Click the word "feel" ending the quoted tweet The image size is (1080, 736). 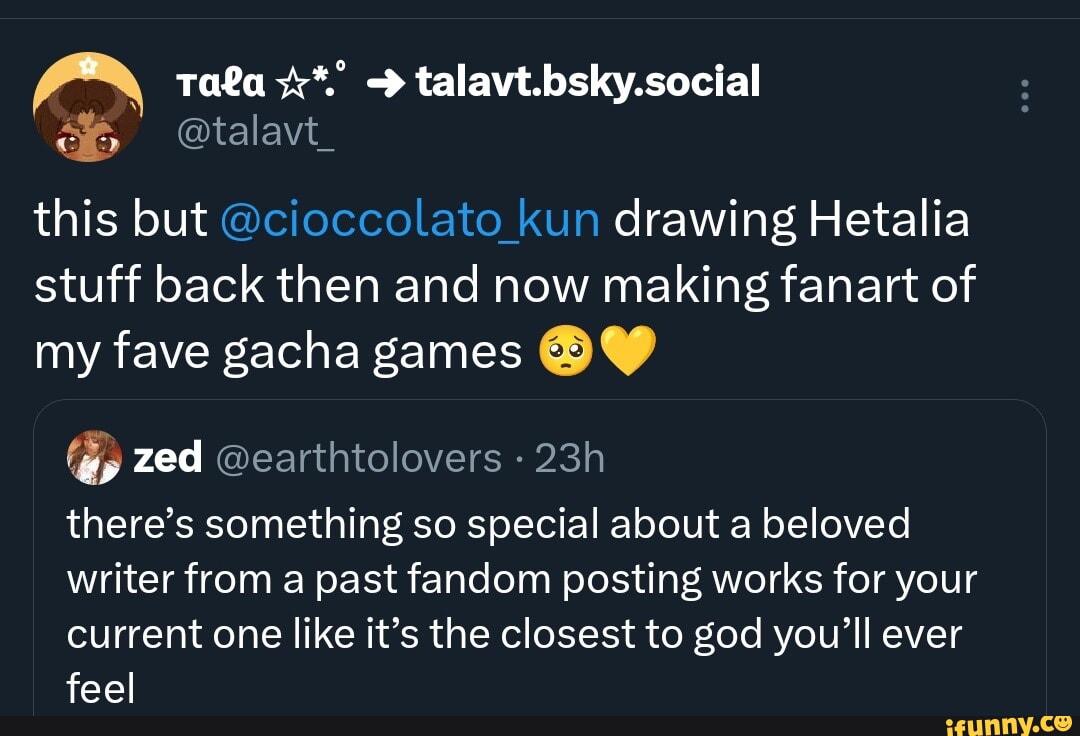100,689
